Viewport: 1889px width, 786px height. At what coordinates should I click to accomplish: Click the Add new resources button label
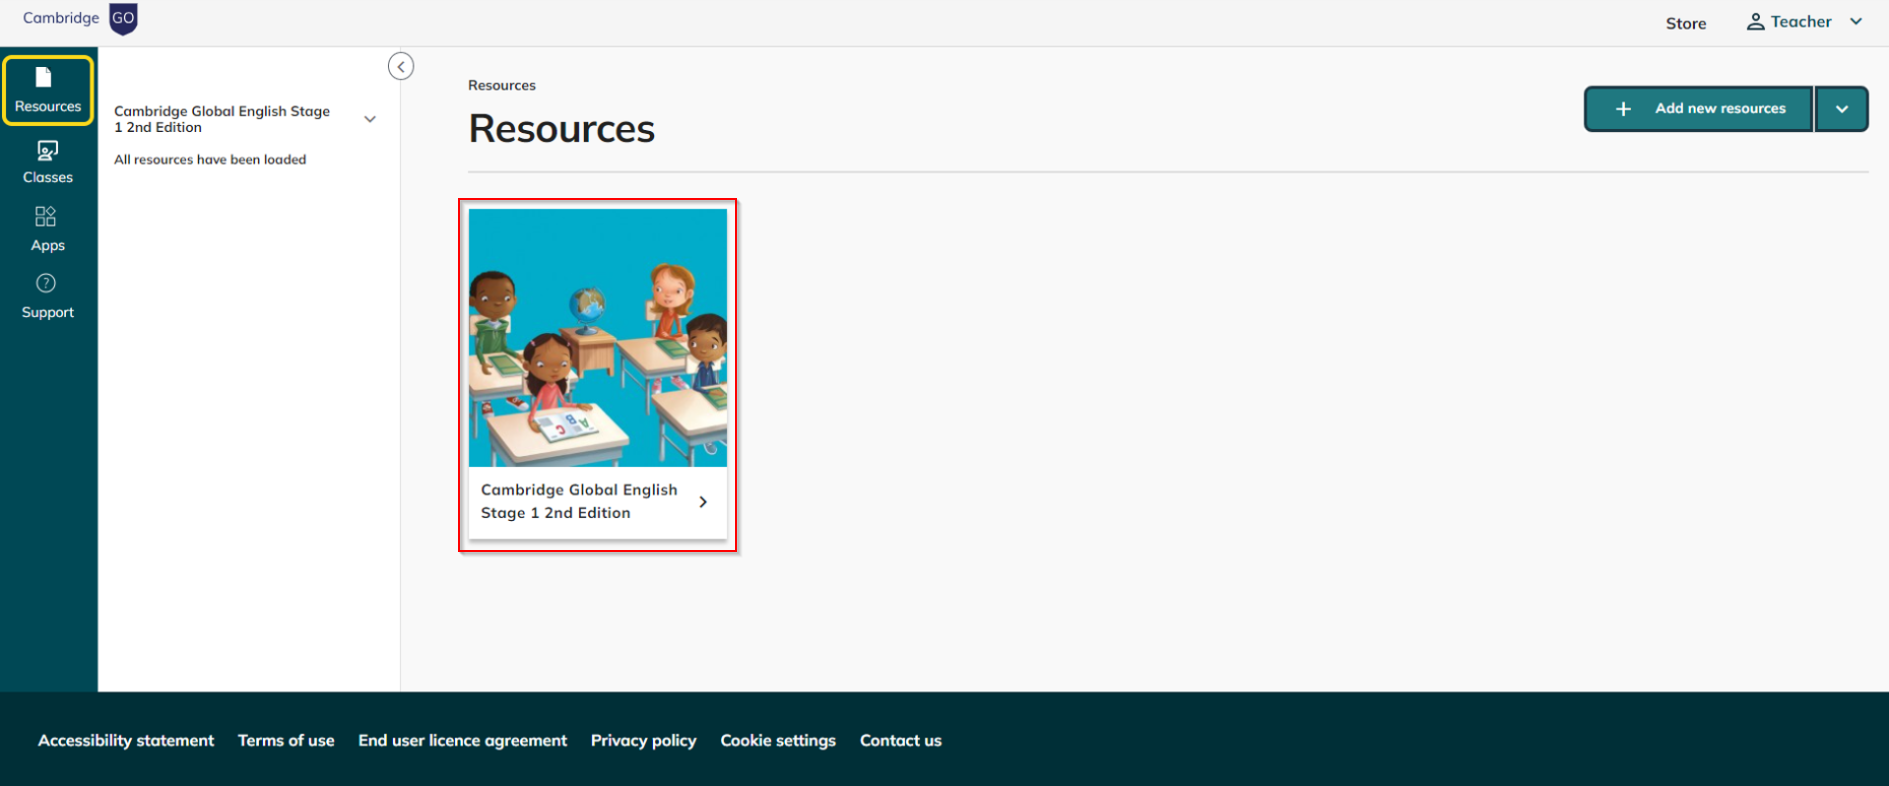tap(1720, 109)
